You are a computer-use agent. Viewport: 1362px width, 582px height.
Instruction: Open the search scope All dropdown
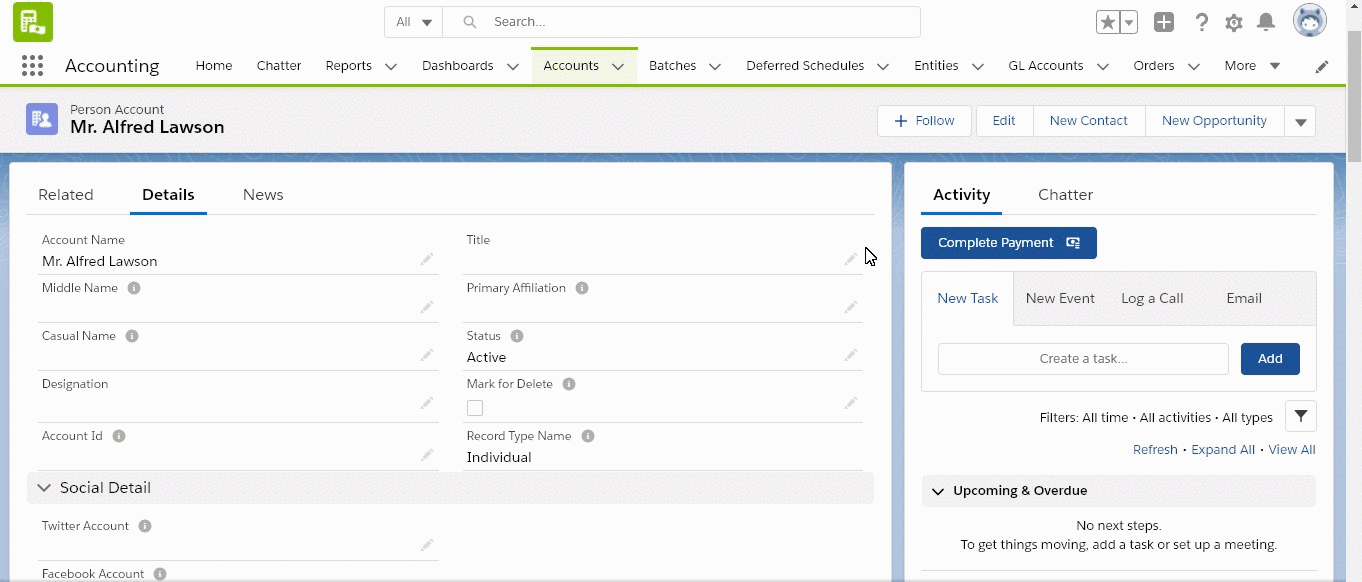(414, 22)
